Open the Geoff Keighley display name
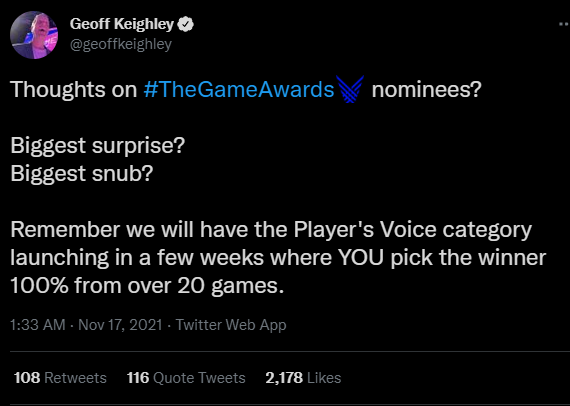This screenshot has width=570, height=406. point(121,24)
